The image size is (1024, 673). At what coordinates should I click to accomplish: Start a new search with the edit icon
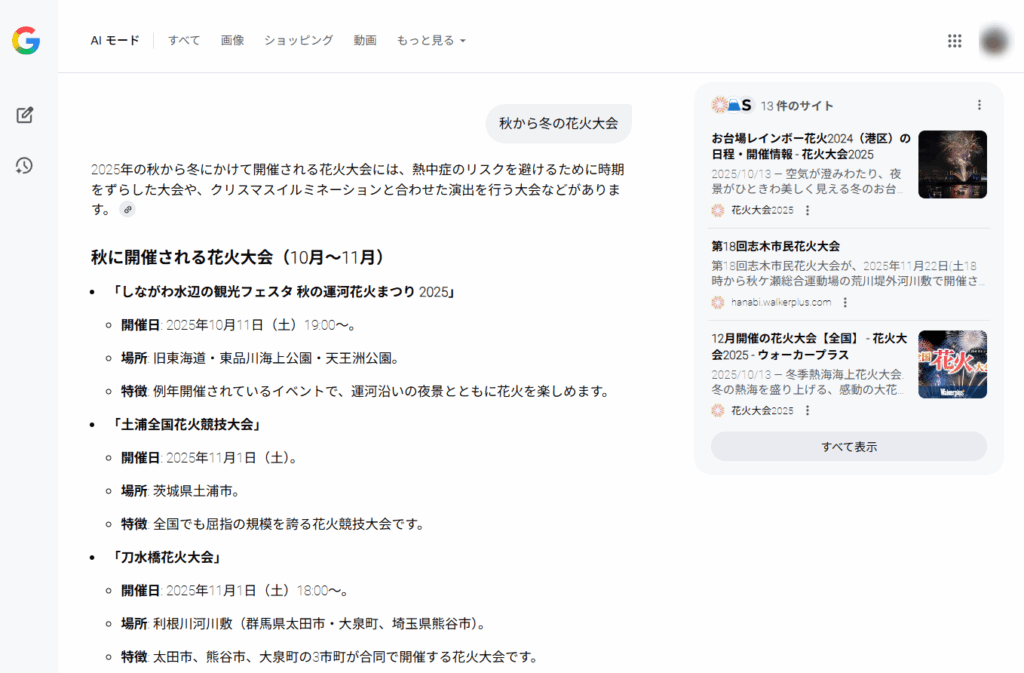[25, 115]
